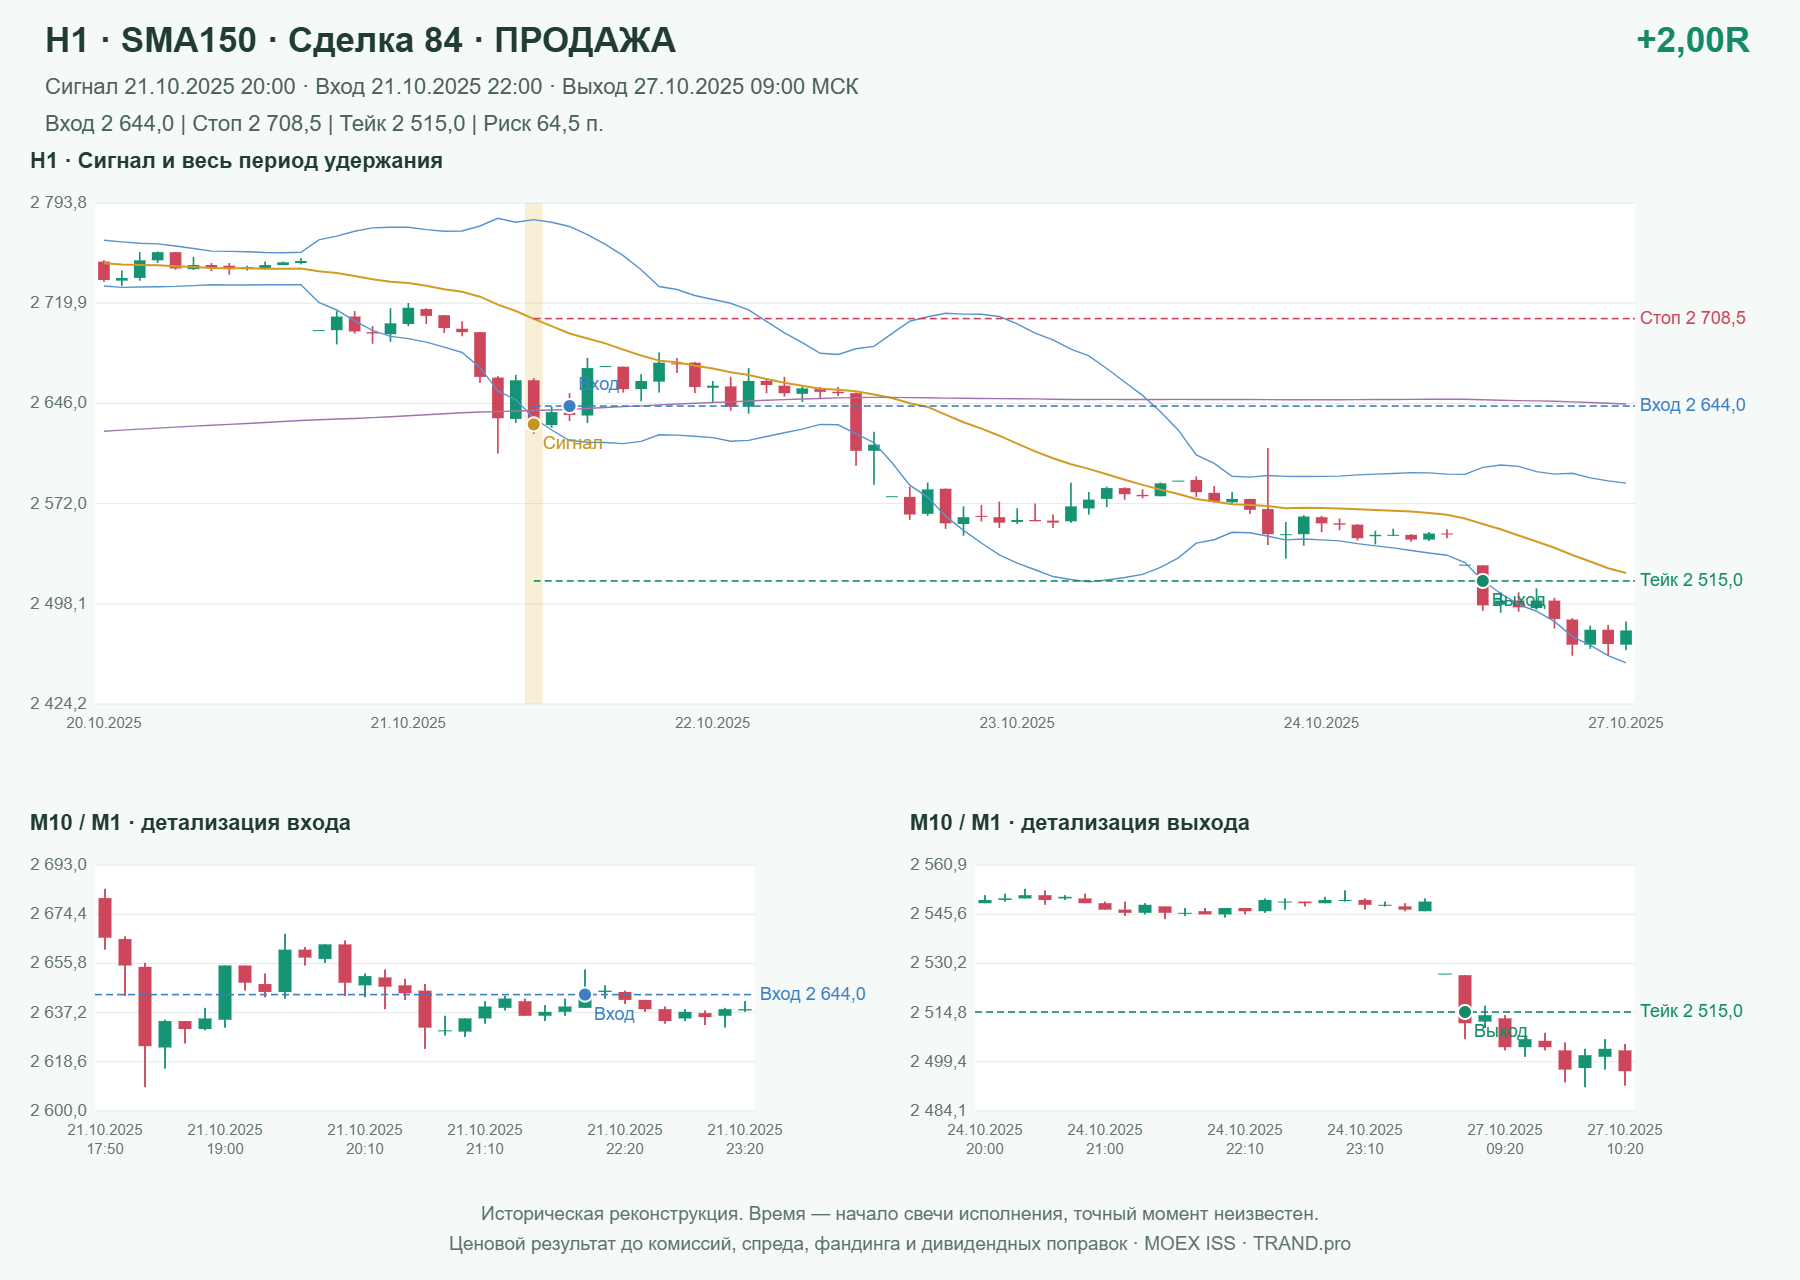The width and height of the screenshot is (1800, 1280).
Task: Select the 'Стоп 2 708,5' level label
Action: pyautogui.click(x=1692, y=318)
